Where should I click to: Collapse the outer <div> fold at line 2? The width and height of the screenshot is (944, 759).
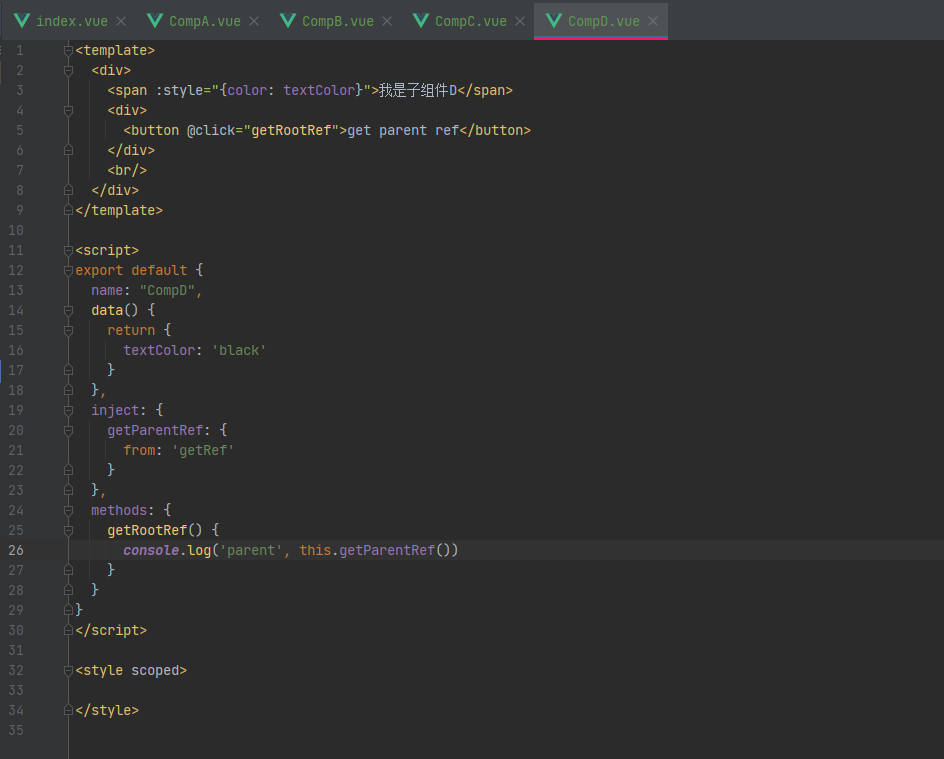tap(69, 70)
